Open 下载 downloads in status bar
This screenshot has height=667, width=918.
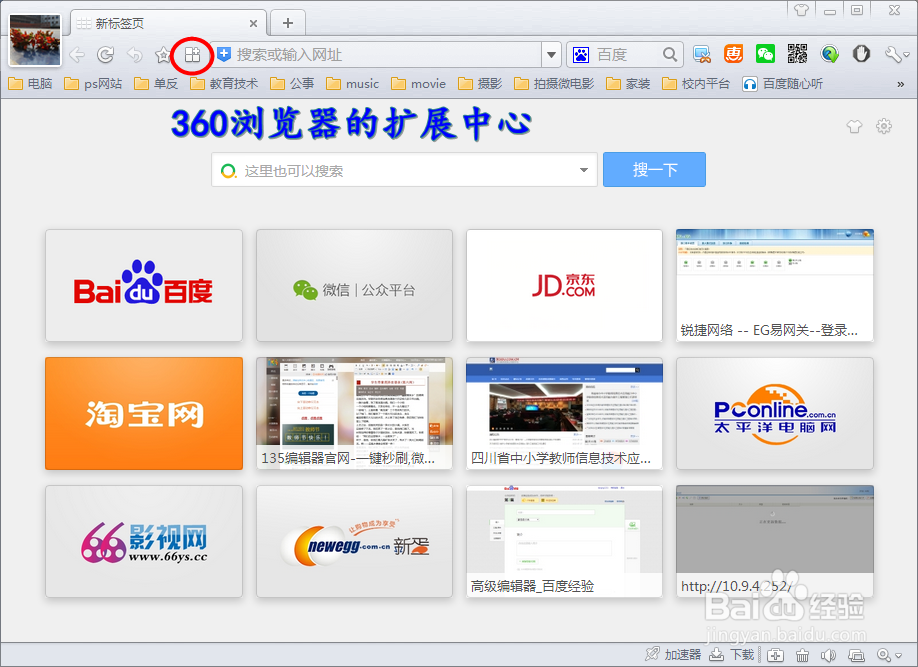[731, 654]
